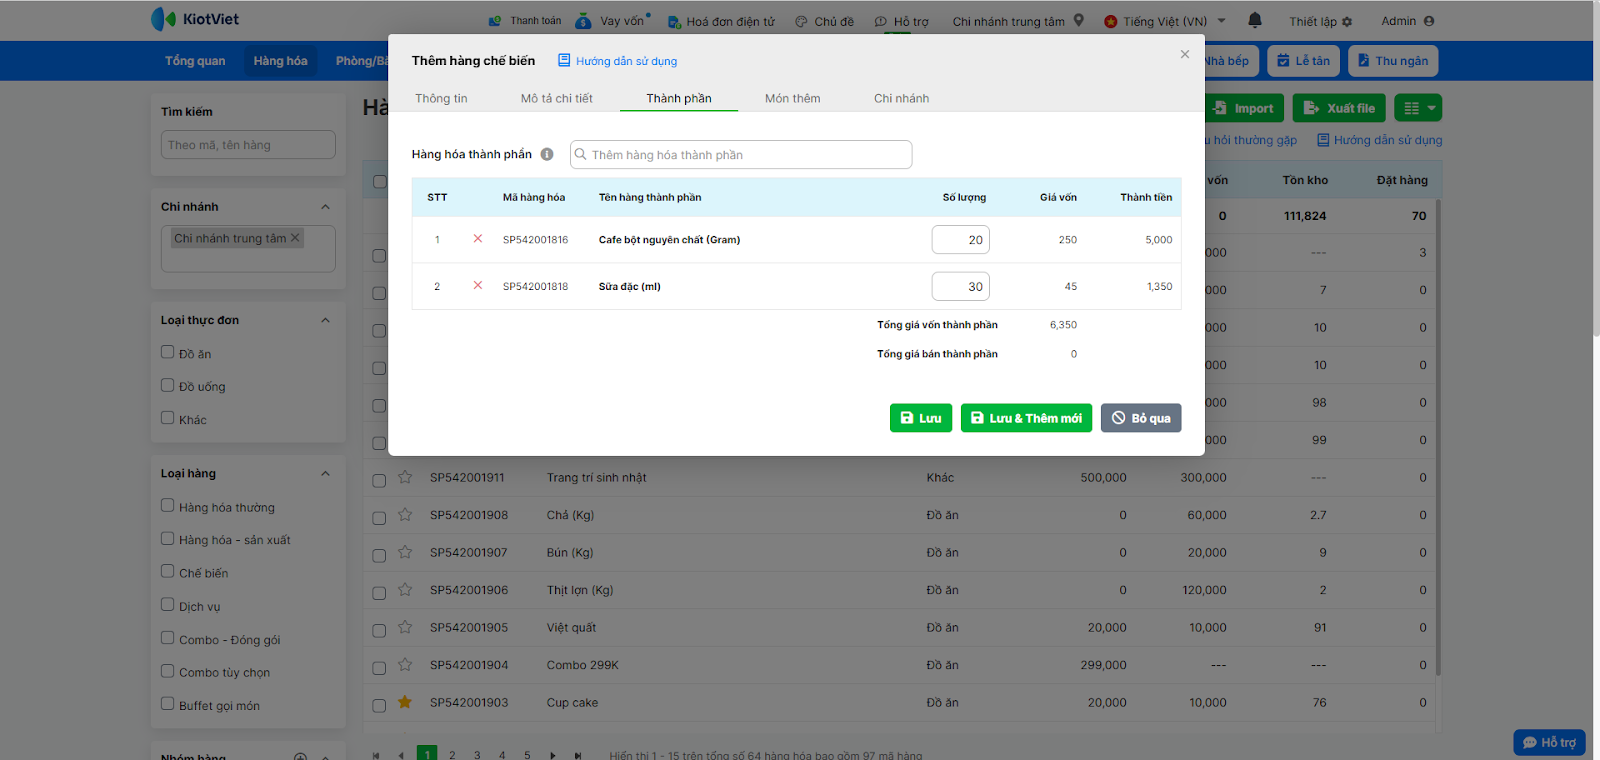The image size is (1600, 760).
Task: Open the Tiếng Việt (VN) language dropdown
Action: 1165,21
